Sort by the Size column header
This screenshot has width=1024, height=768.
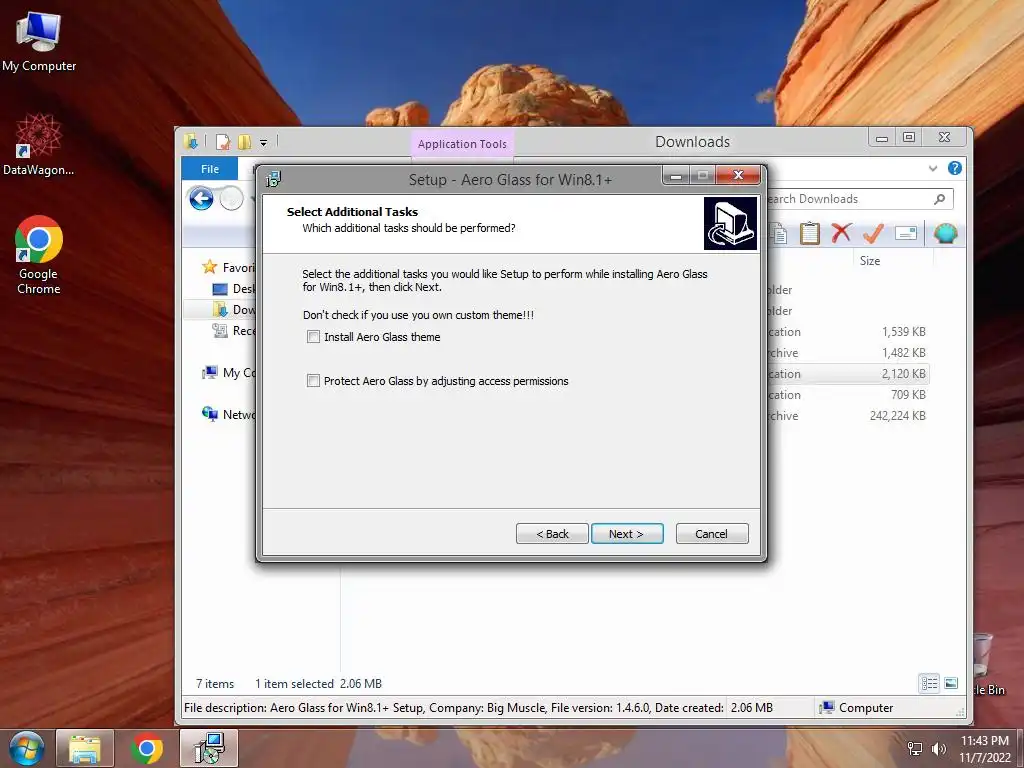coord(869,261)
